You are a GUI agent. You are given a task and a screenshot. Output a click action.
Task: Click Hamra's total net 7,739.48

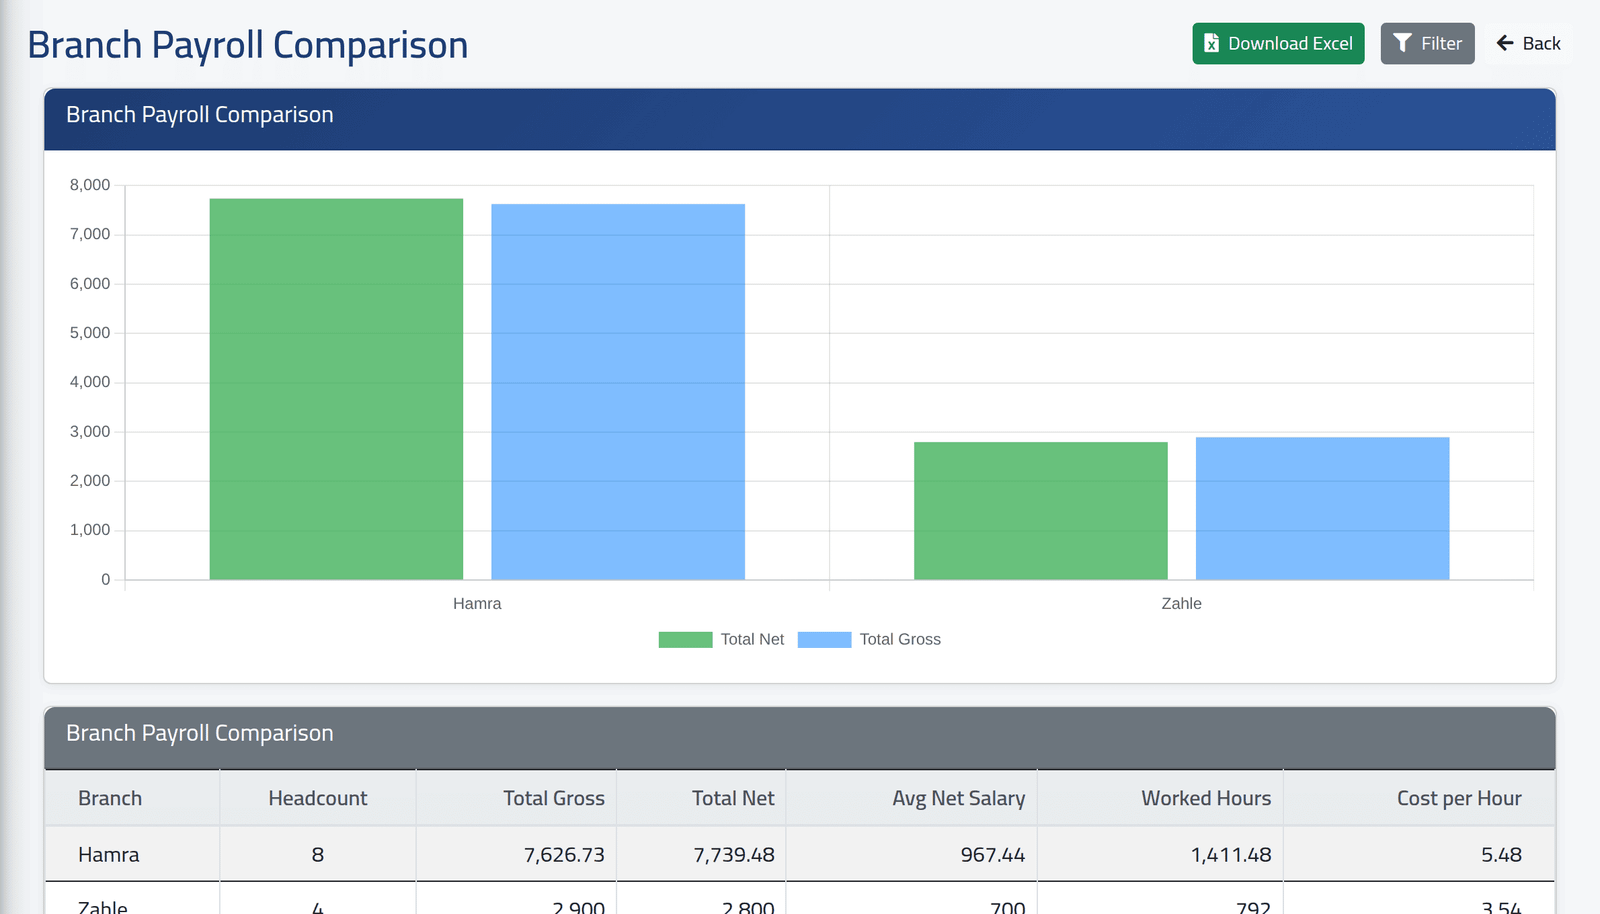tap(734, 855)
